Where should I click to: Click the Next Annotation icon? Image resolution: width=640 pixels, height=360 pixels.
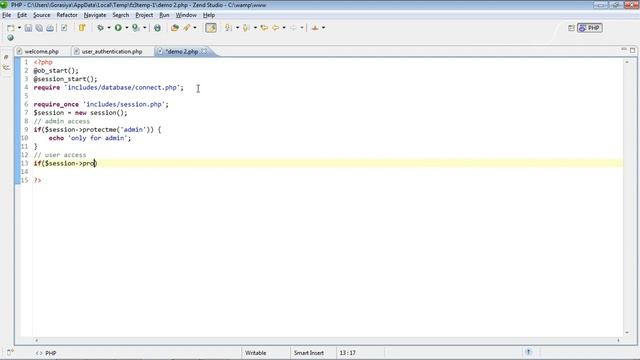coord(229,28)
